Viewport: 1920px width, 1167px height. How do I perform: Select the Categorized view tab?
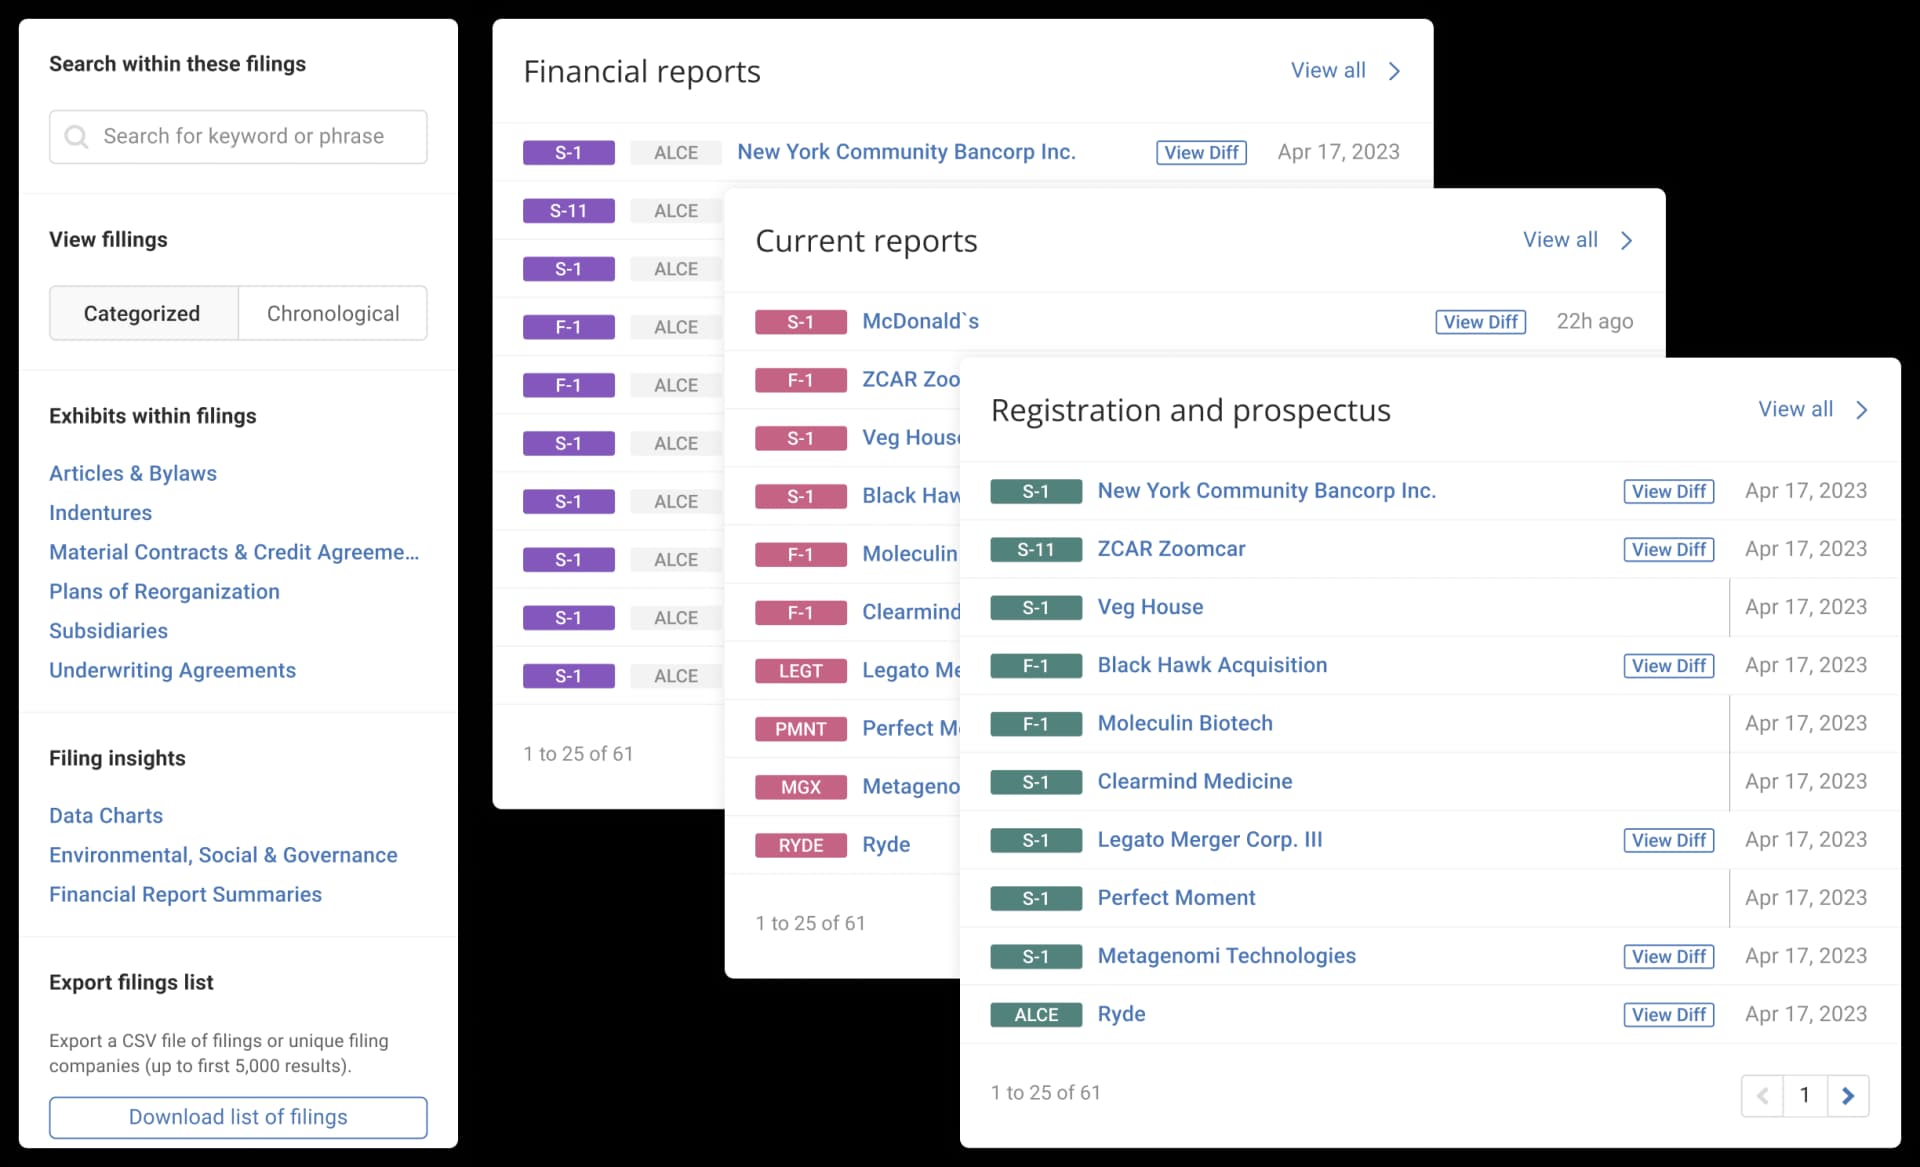click(x=144, y=313)
